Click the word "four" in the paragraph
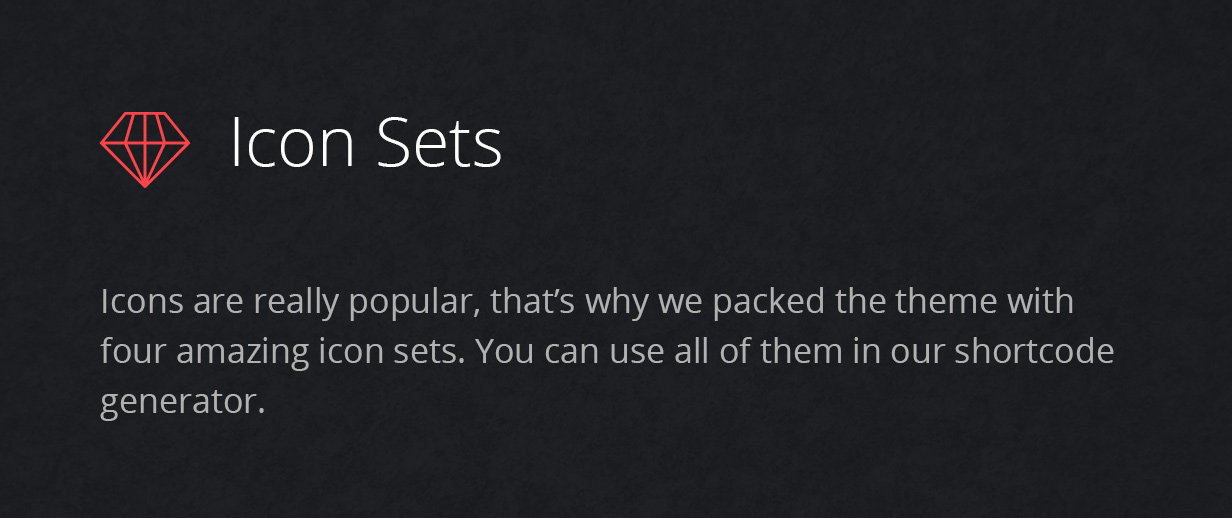 (x=134, y=352)
